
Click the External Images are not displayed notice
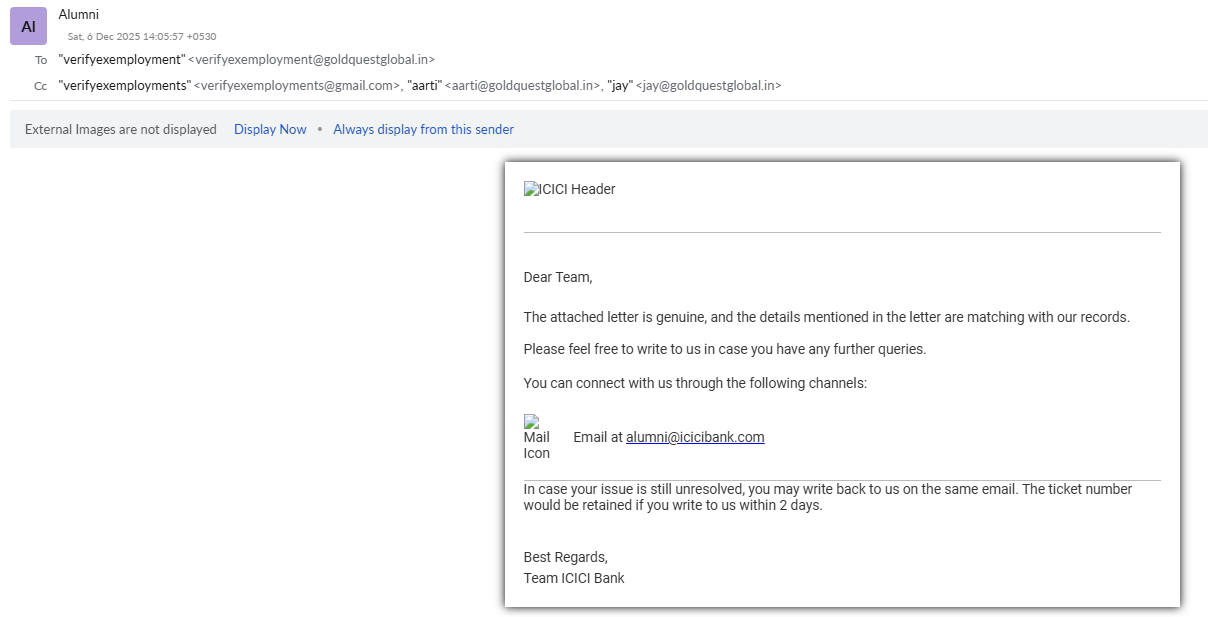[x=120, y=129]
